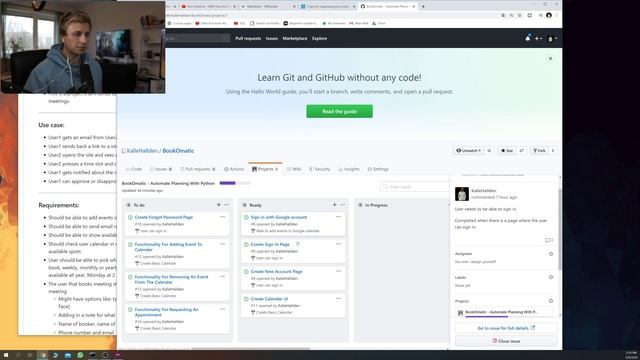Image resolution: width=640 pixels, height=360 pixels.
Task: Open menu for Adding Event To Calendar card
Action: [222, 244]
